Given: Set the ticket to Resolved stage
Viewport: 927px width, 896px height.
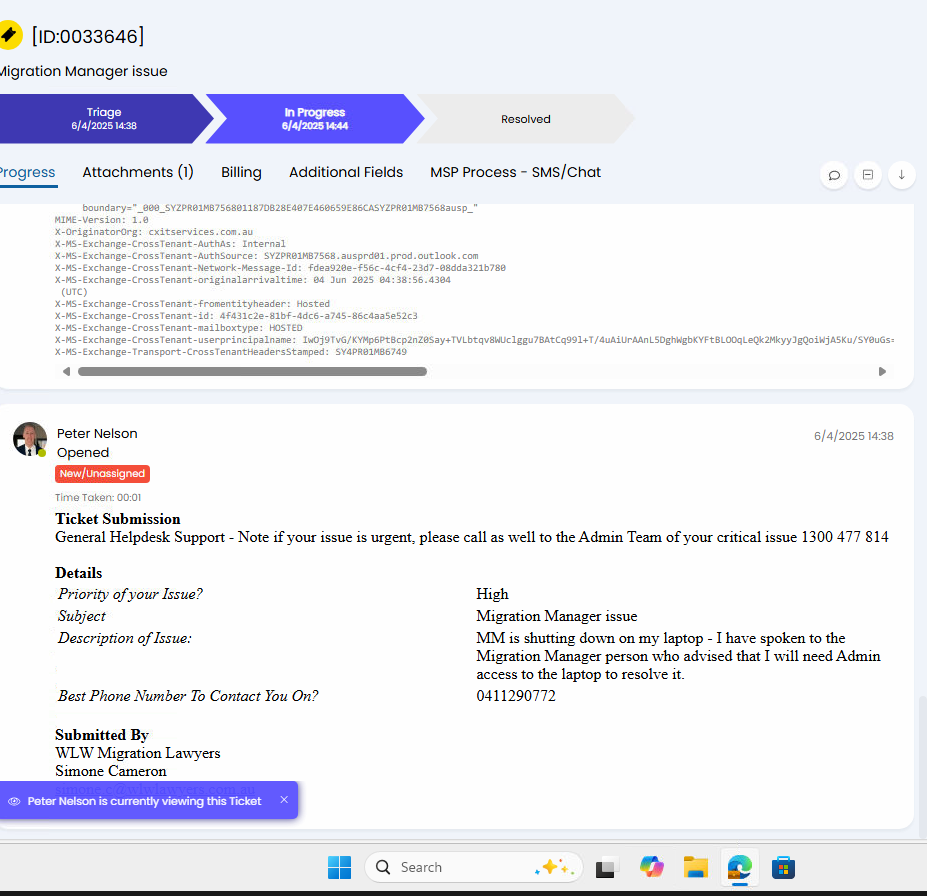Looking at the screenshot, I should [x=526, y=119].
